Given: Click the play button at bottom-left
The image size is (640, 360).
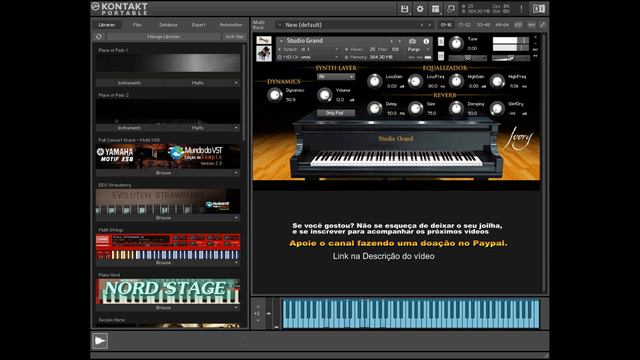Looking at the screenshot, I should (x=100, y=341).
